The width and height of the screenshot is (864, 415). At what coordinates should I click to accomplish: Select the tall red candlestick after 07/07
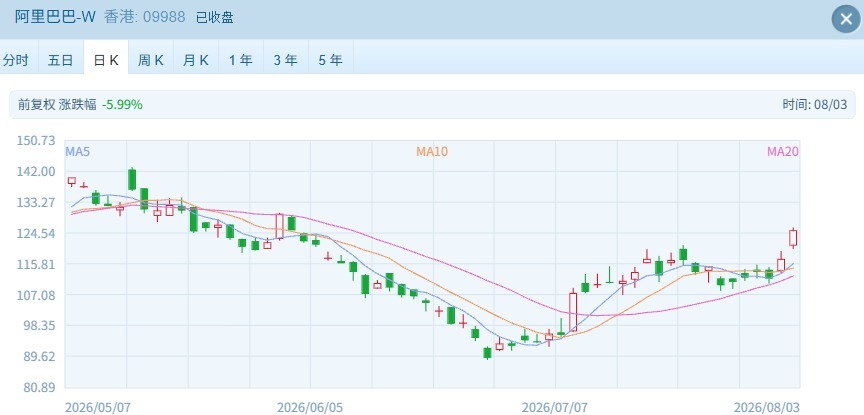tap(573, 312)
